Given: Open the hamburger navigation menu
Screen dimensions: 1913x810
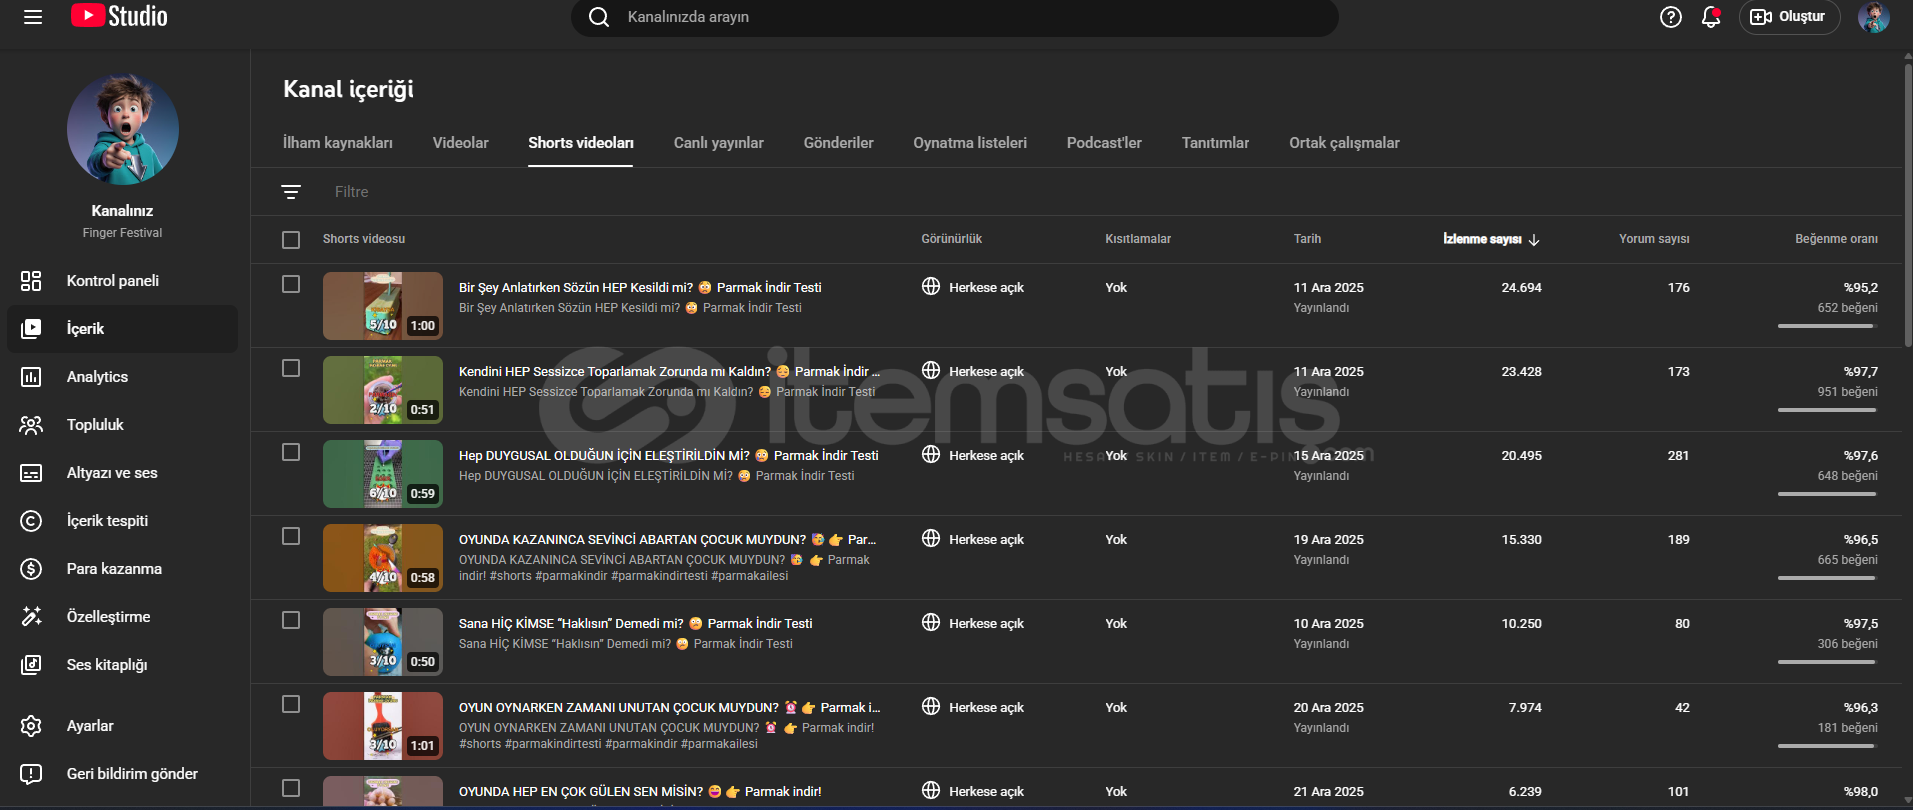Looking at the screenshot, I should click(x=33, y=17).
